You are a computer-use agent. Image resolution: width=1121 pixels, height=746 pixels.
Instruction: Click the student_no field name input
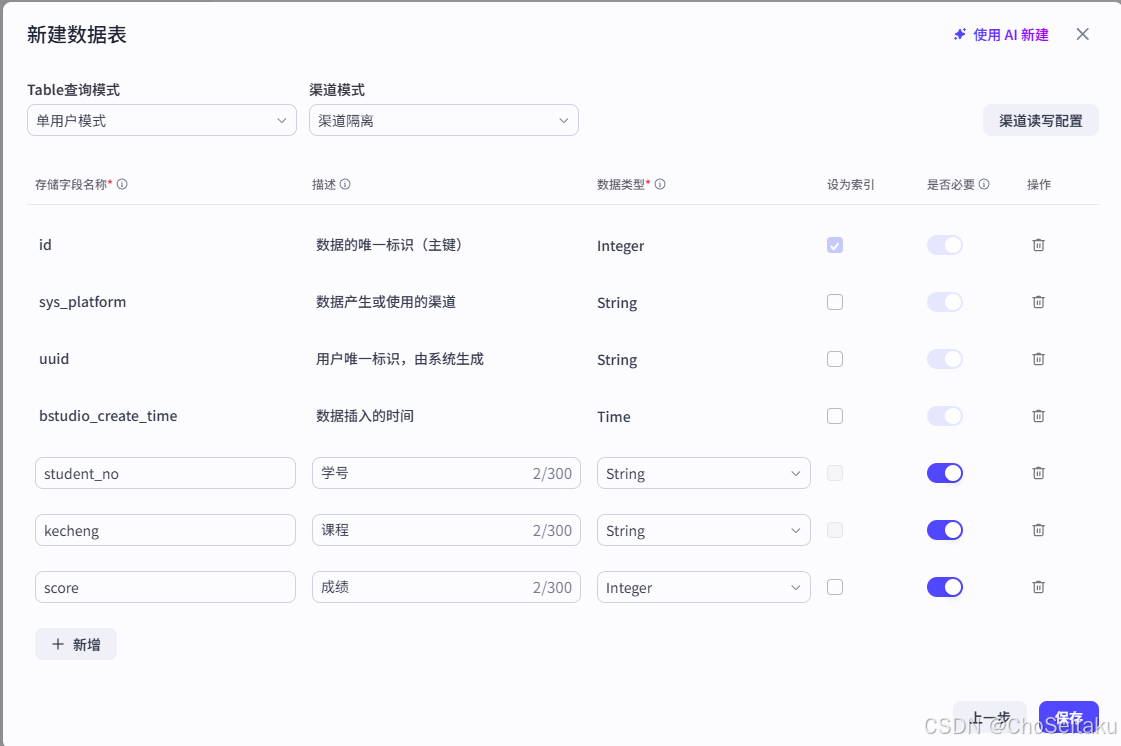(x=165, y=473)
